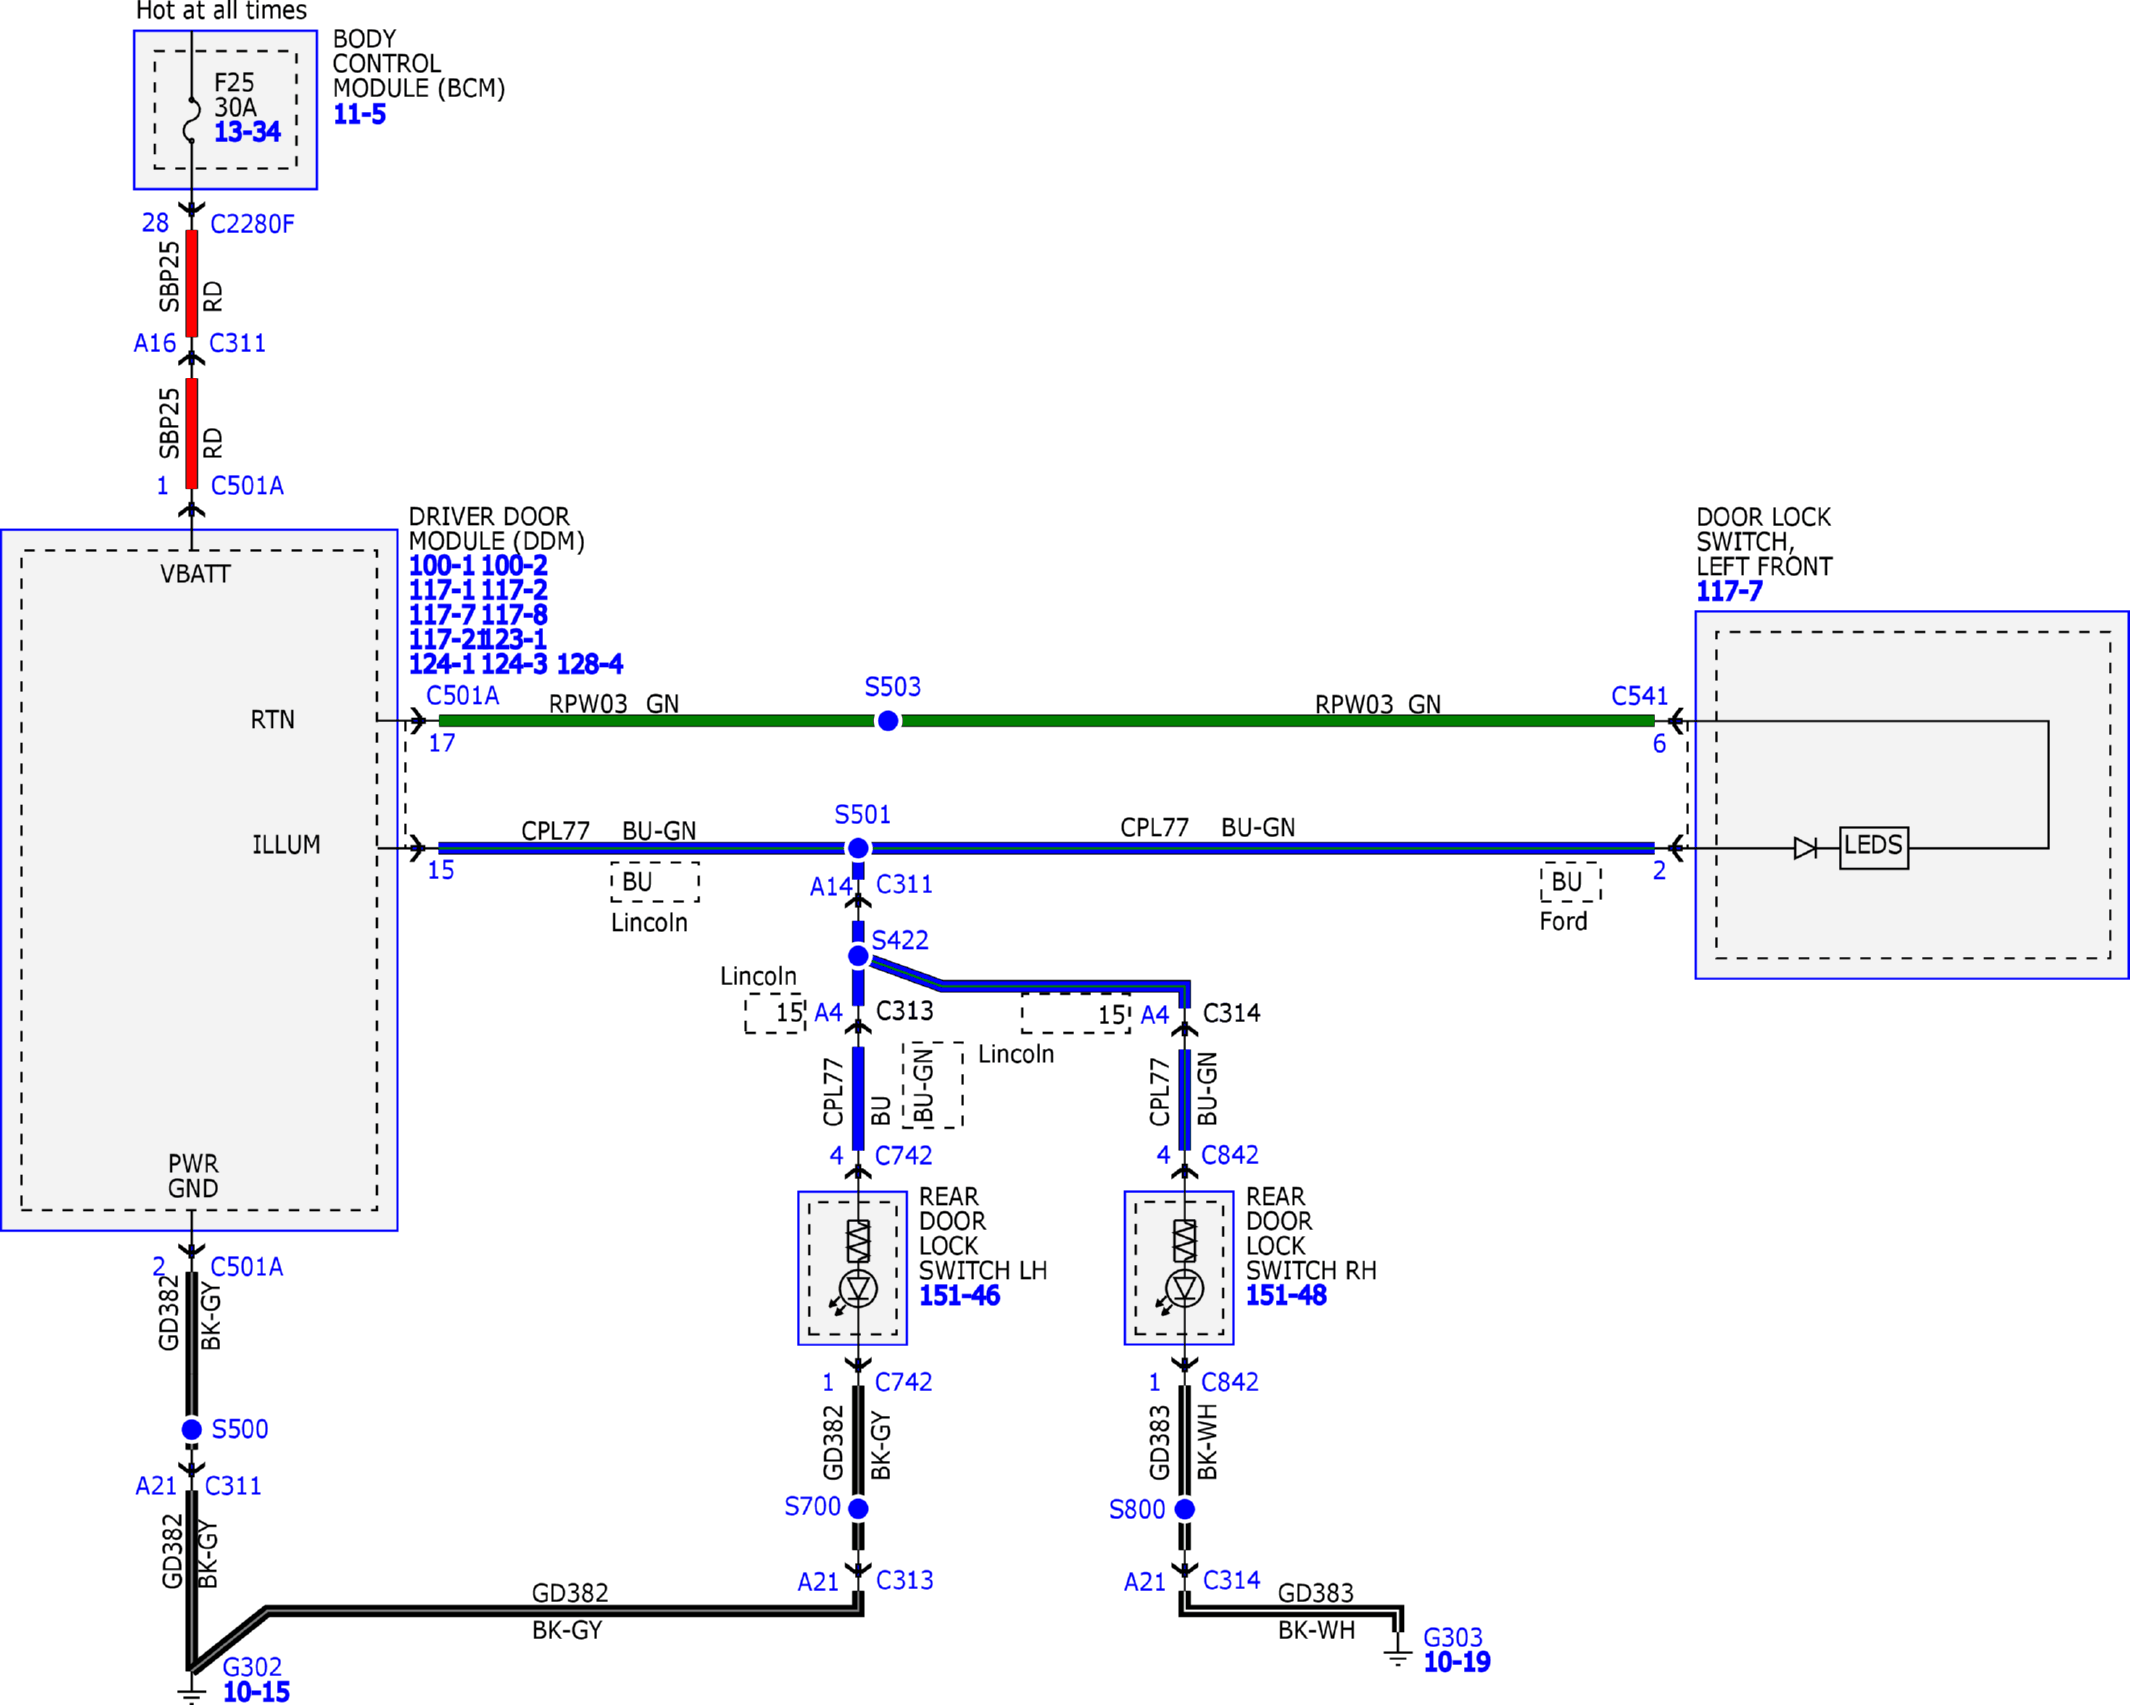2130x1705 pixels.
Task: Open the BCM 11-5 page reference
Action: 359,114
